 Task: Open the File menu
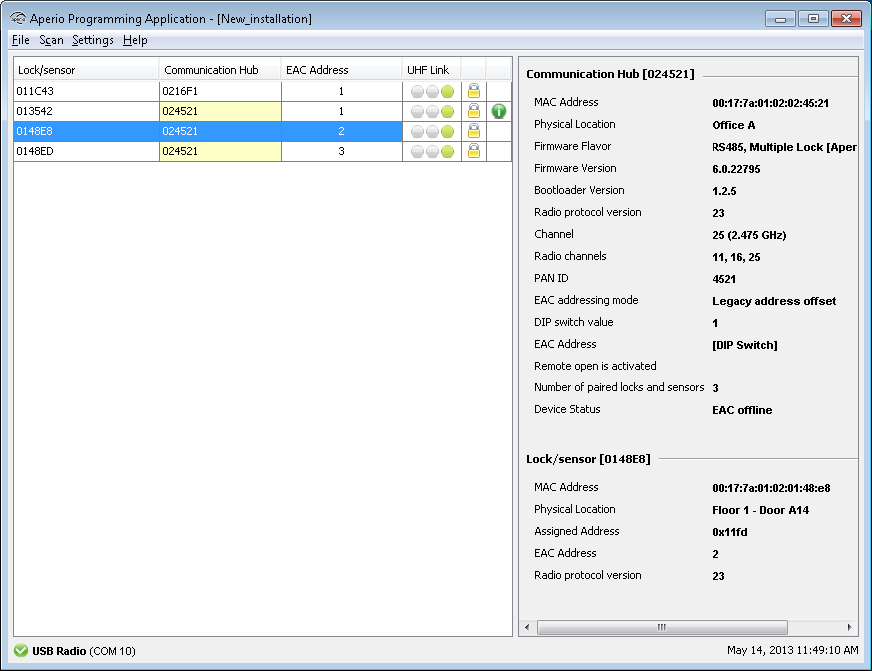tap(21, 40)
